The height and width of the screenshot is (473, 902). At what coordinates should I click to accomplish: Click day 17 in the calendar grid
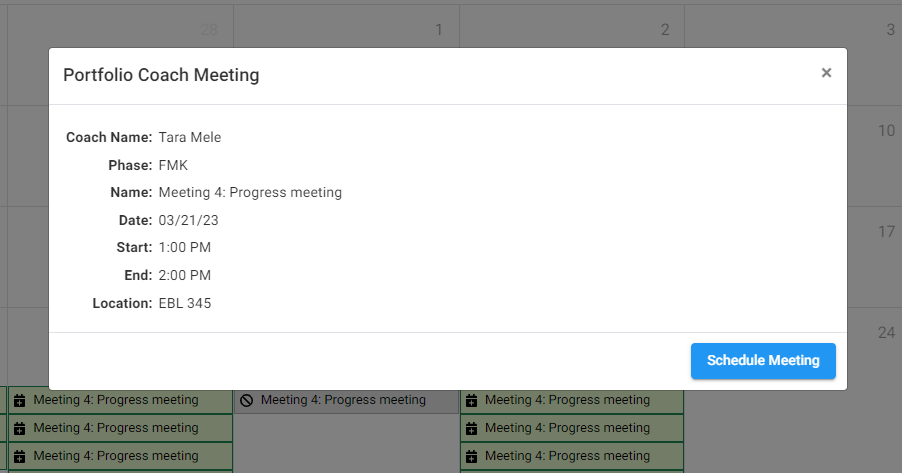(x=886, y=232)
